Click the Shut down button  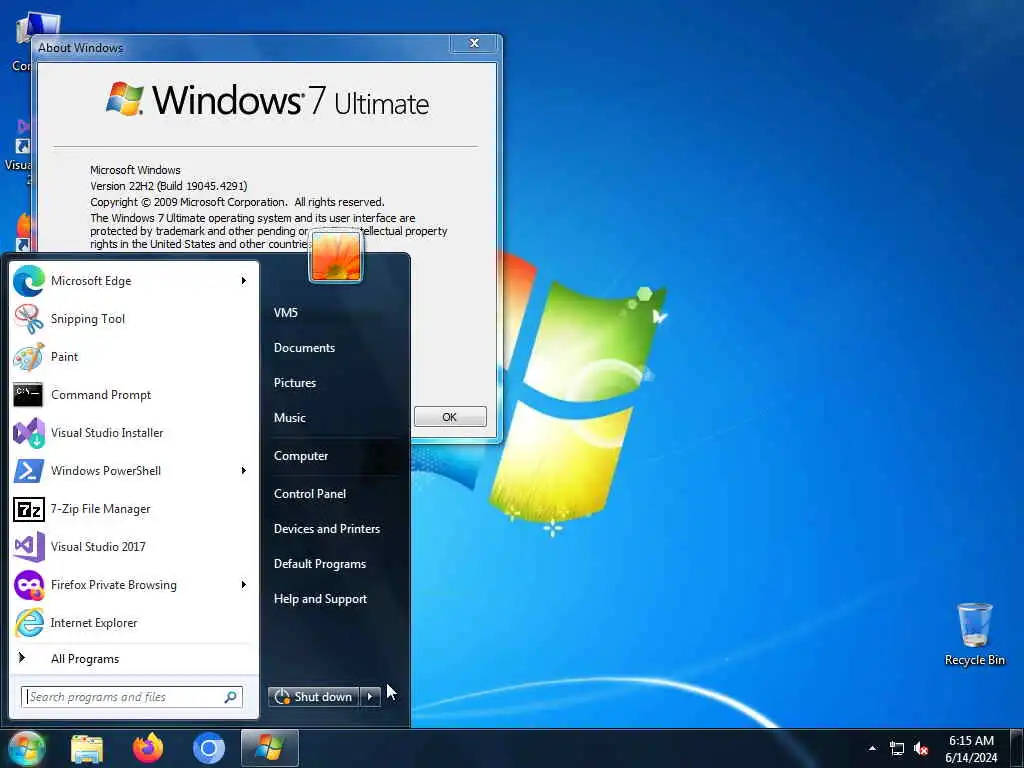click(x=314, y=697)
